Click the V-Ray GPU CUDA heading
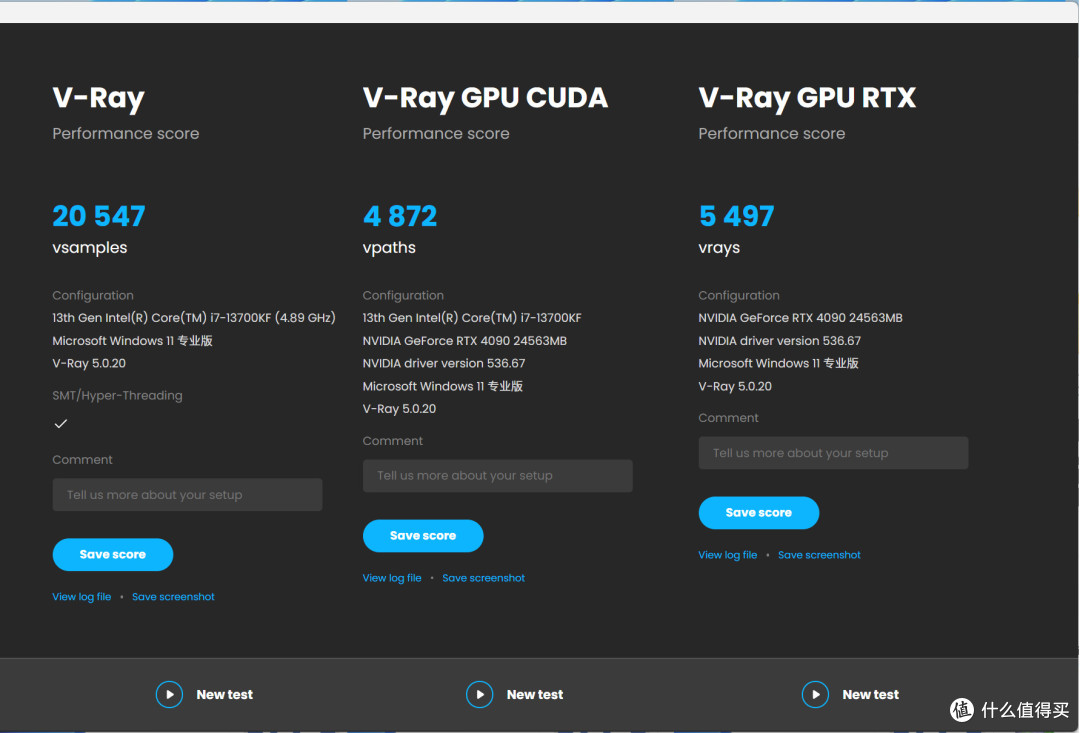1080x733 pixels. pos(485,98)
